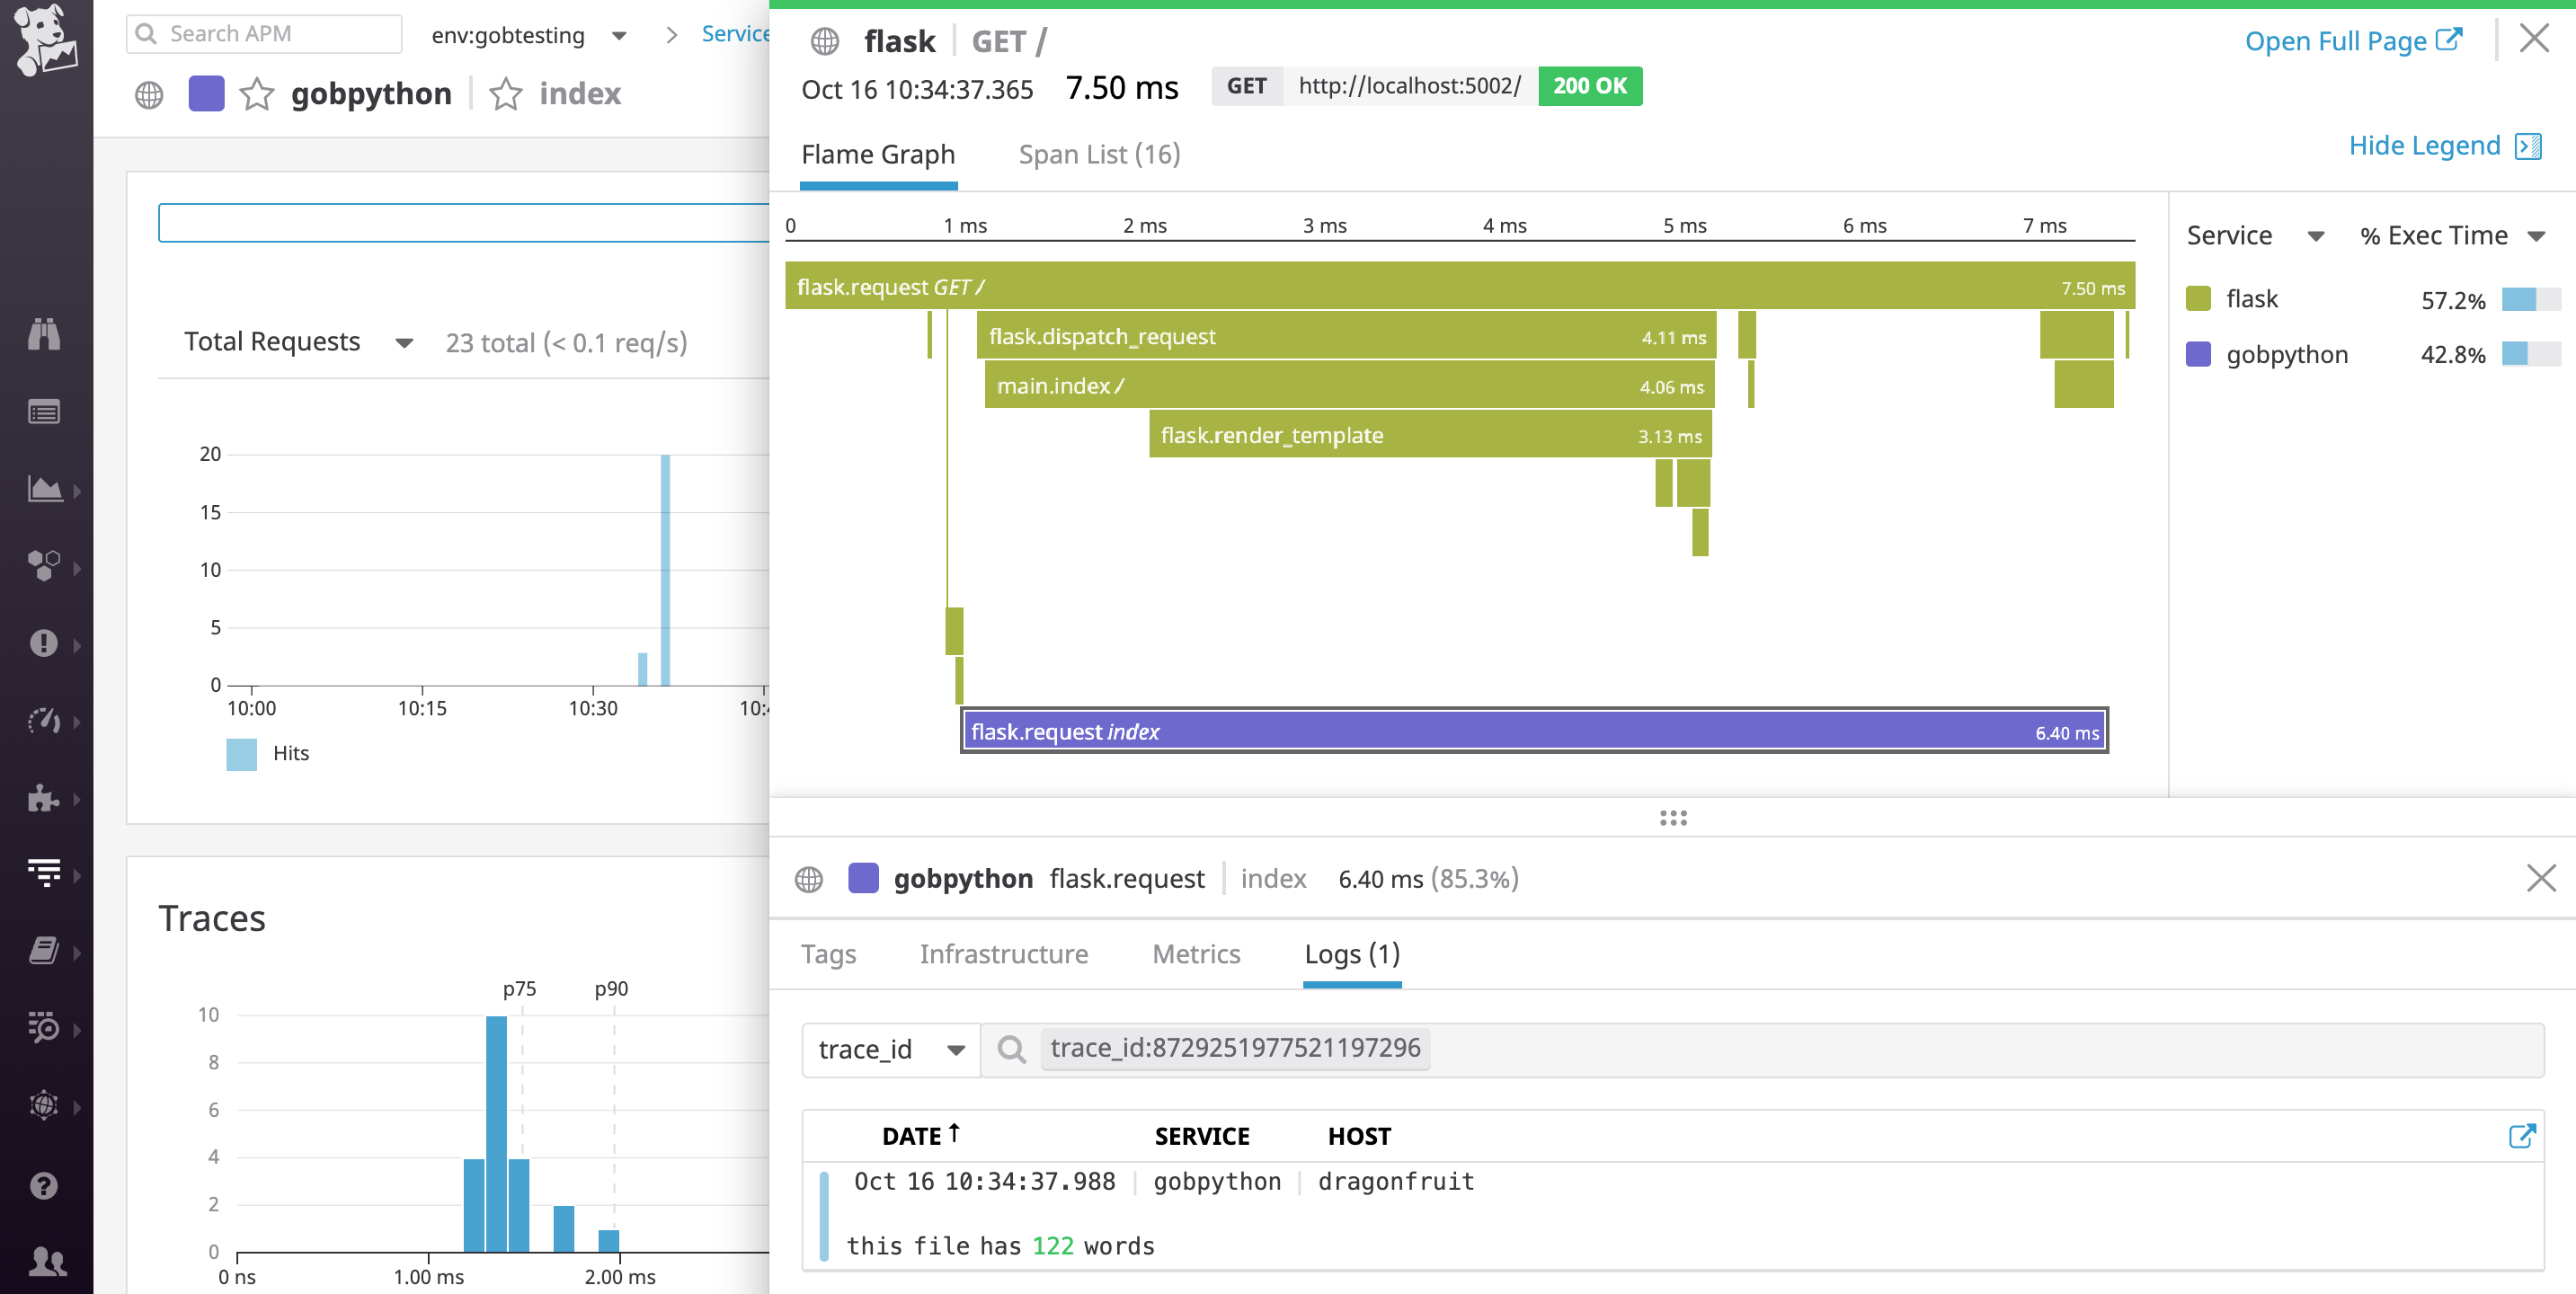This screenshot has height=1294, width=2576.
Task: Open the Infrastructure tab for the span
Action: coord(1004,954)
